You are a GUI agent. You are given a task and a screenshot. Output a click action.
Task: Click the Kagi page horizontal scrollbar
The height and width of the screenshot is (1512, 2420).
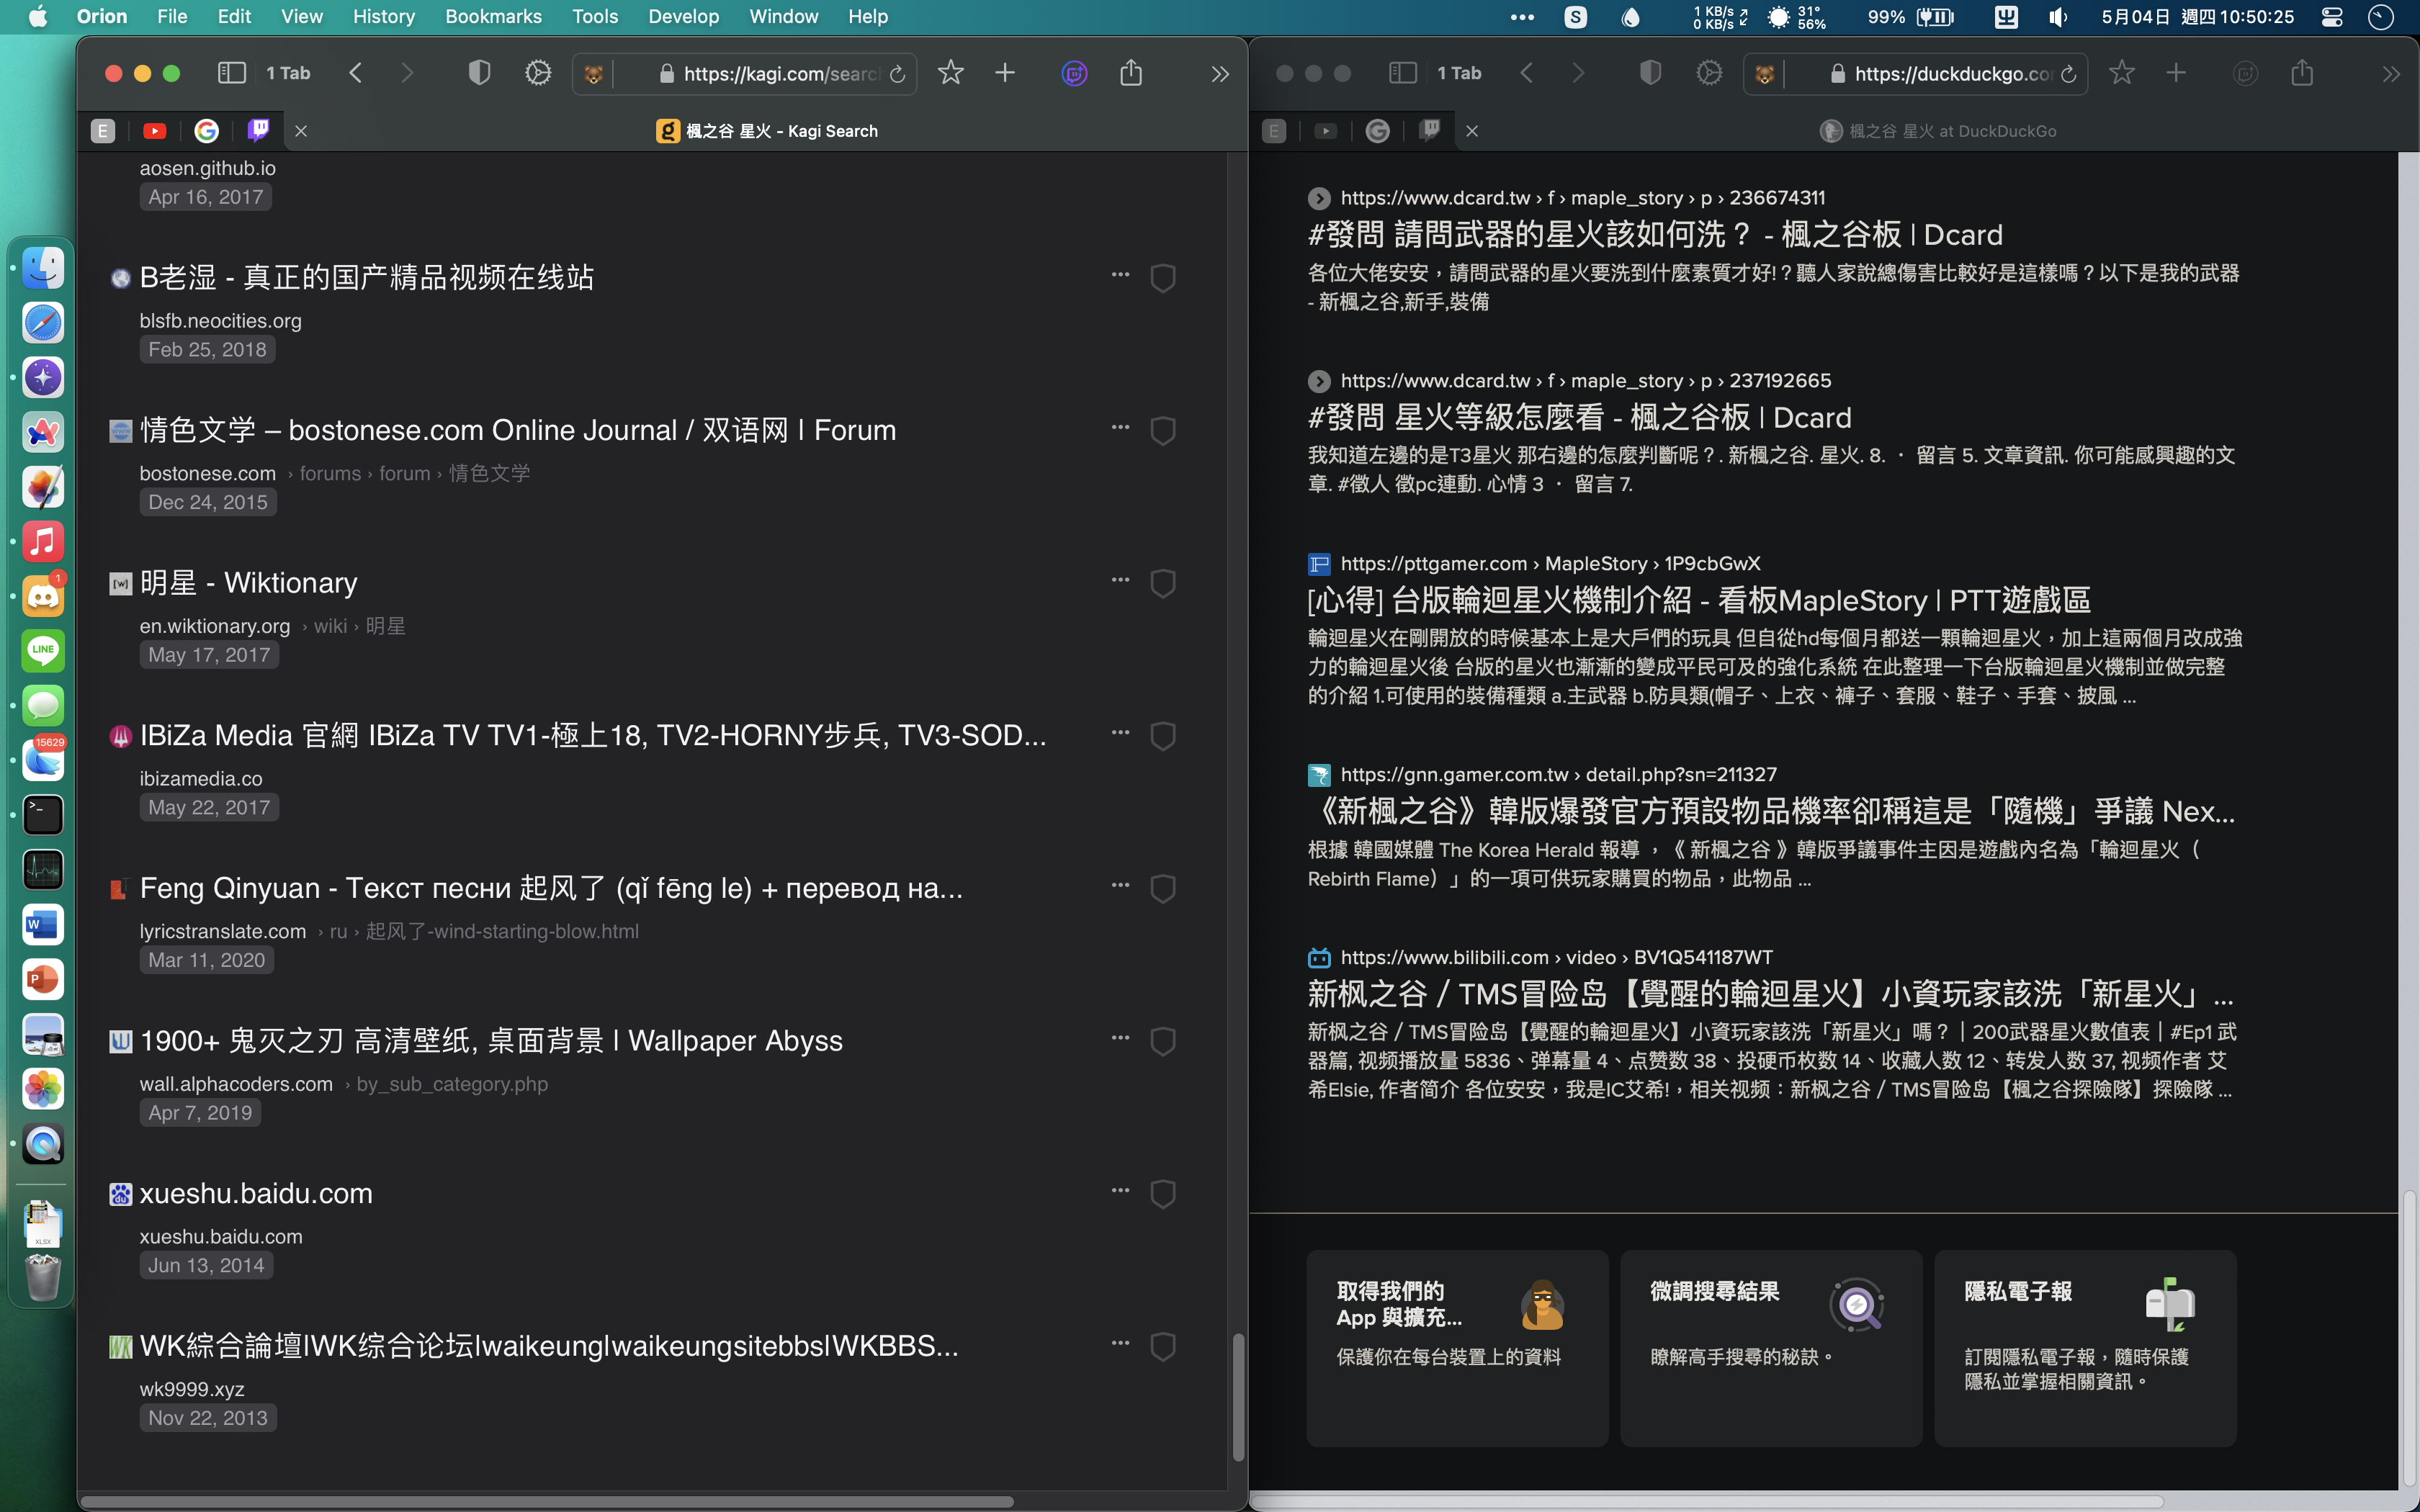(548, 1501)
